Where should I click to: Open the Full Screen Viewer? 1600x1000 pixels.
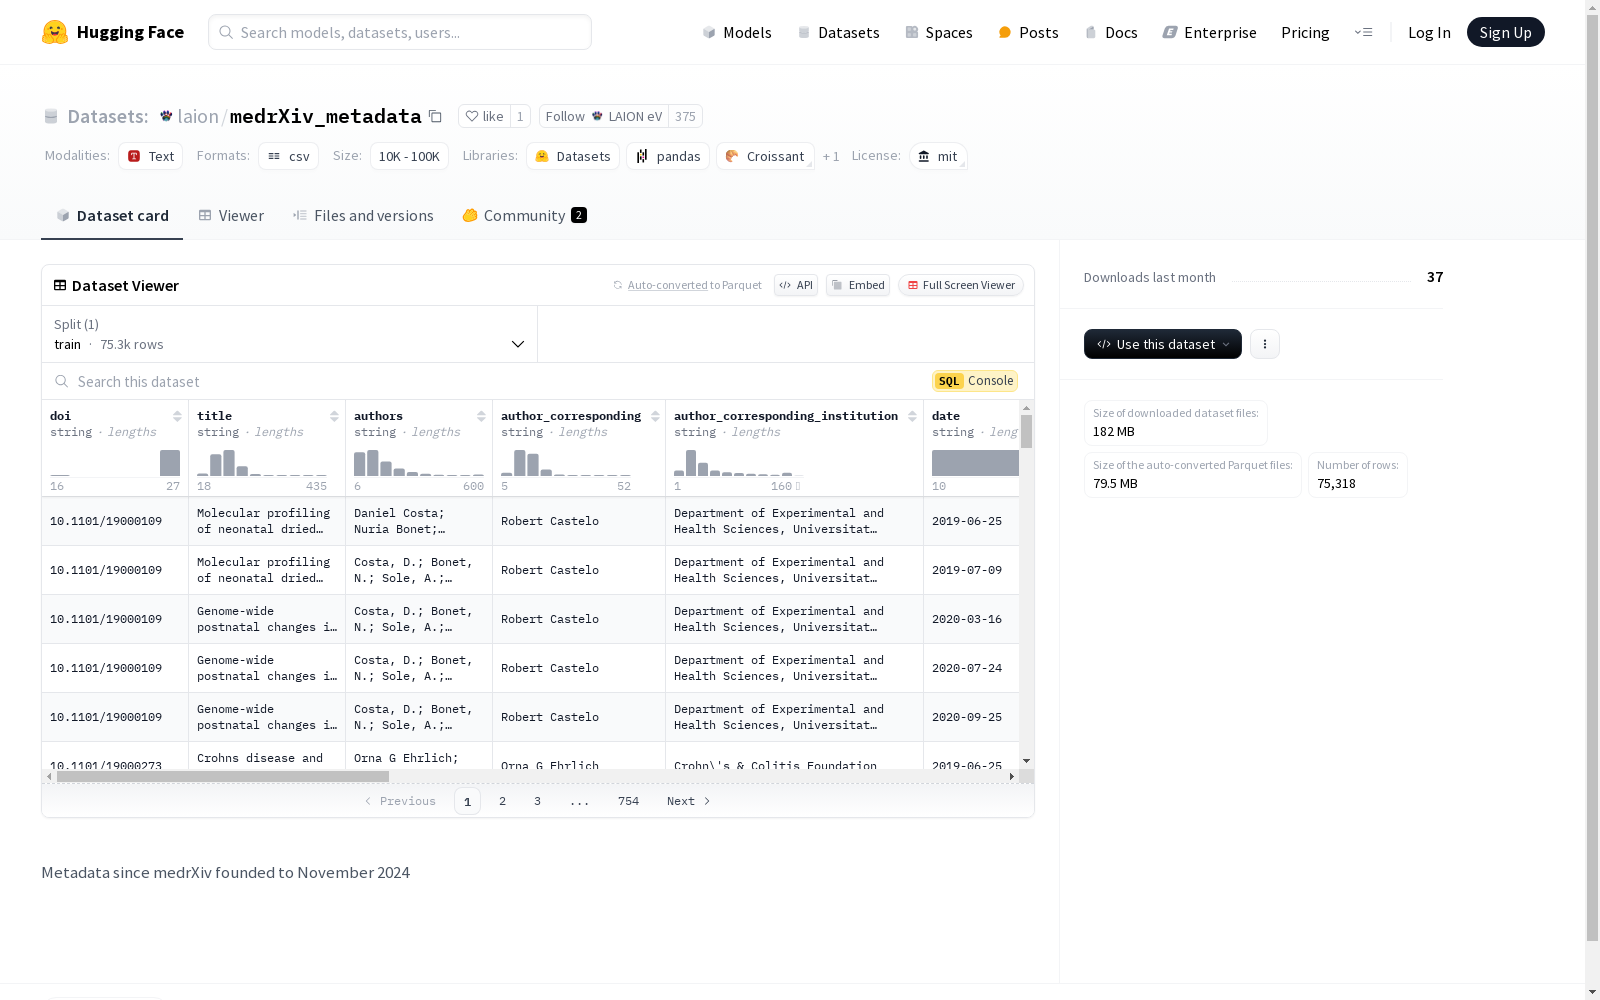pos(961,285)
